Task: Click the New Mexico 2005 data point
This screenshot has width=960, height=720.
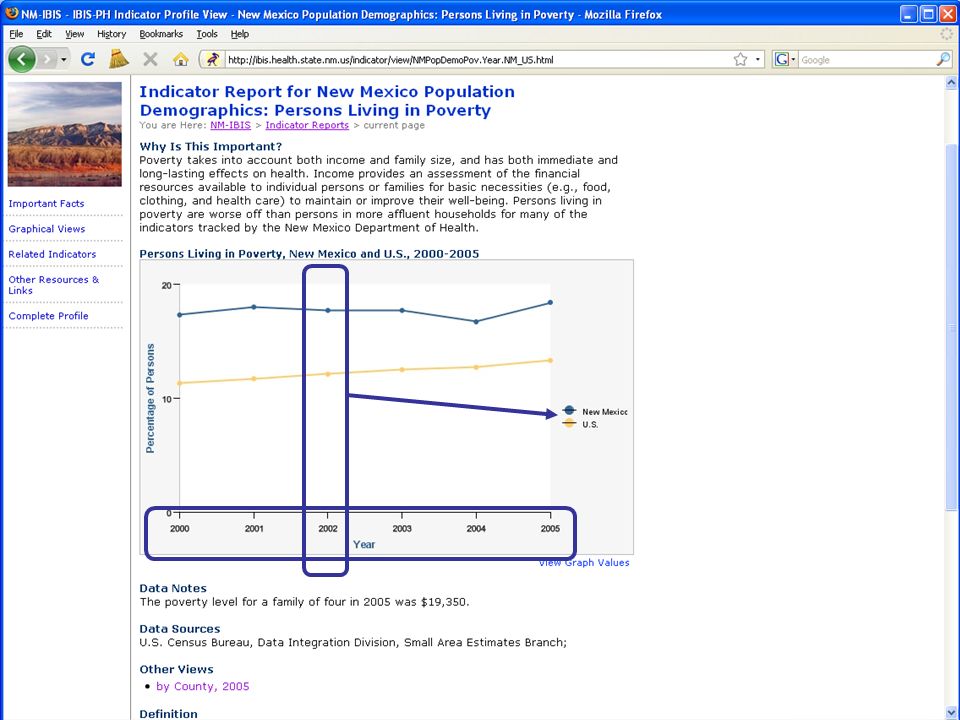Action: tap(550, 302)
